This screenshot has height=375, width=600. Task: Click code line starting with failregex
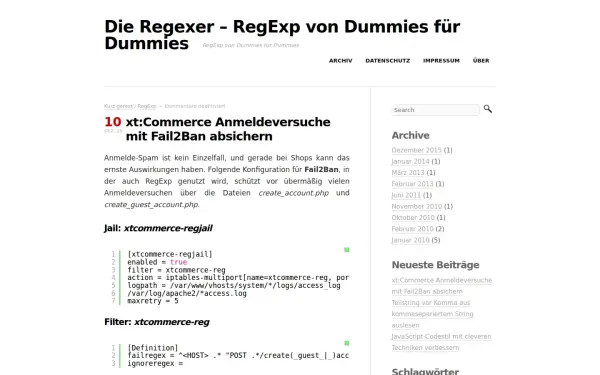pyautogui.click(x=238, y=355)
